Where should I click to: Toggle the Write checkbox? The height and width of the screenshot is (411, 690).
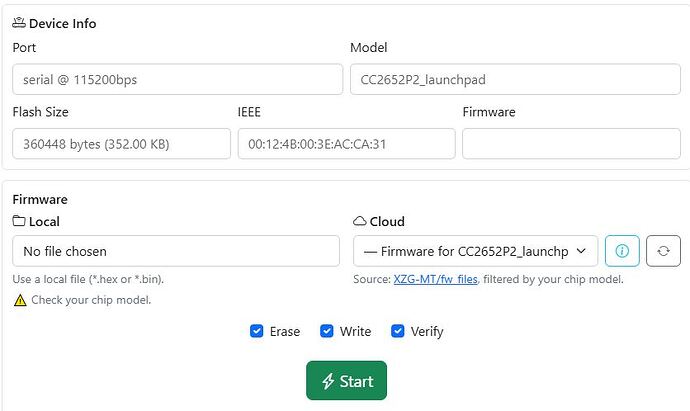point(327,331)
